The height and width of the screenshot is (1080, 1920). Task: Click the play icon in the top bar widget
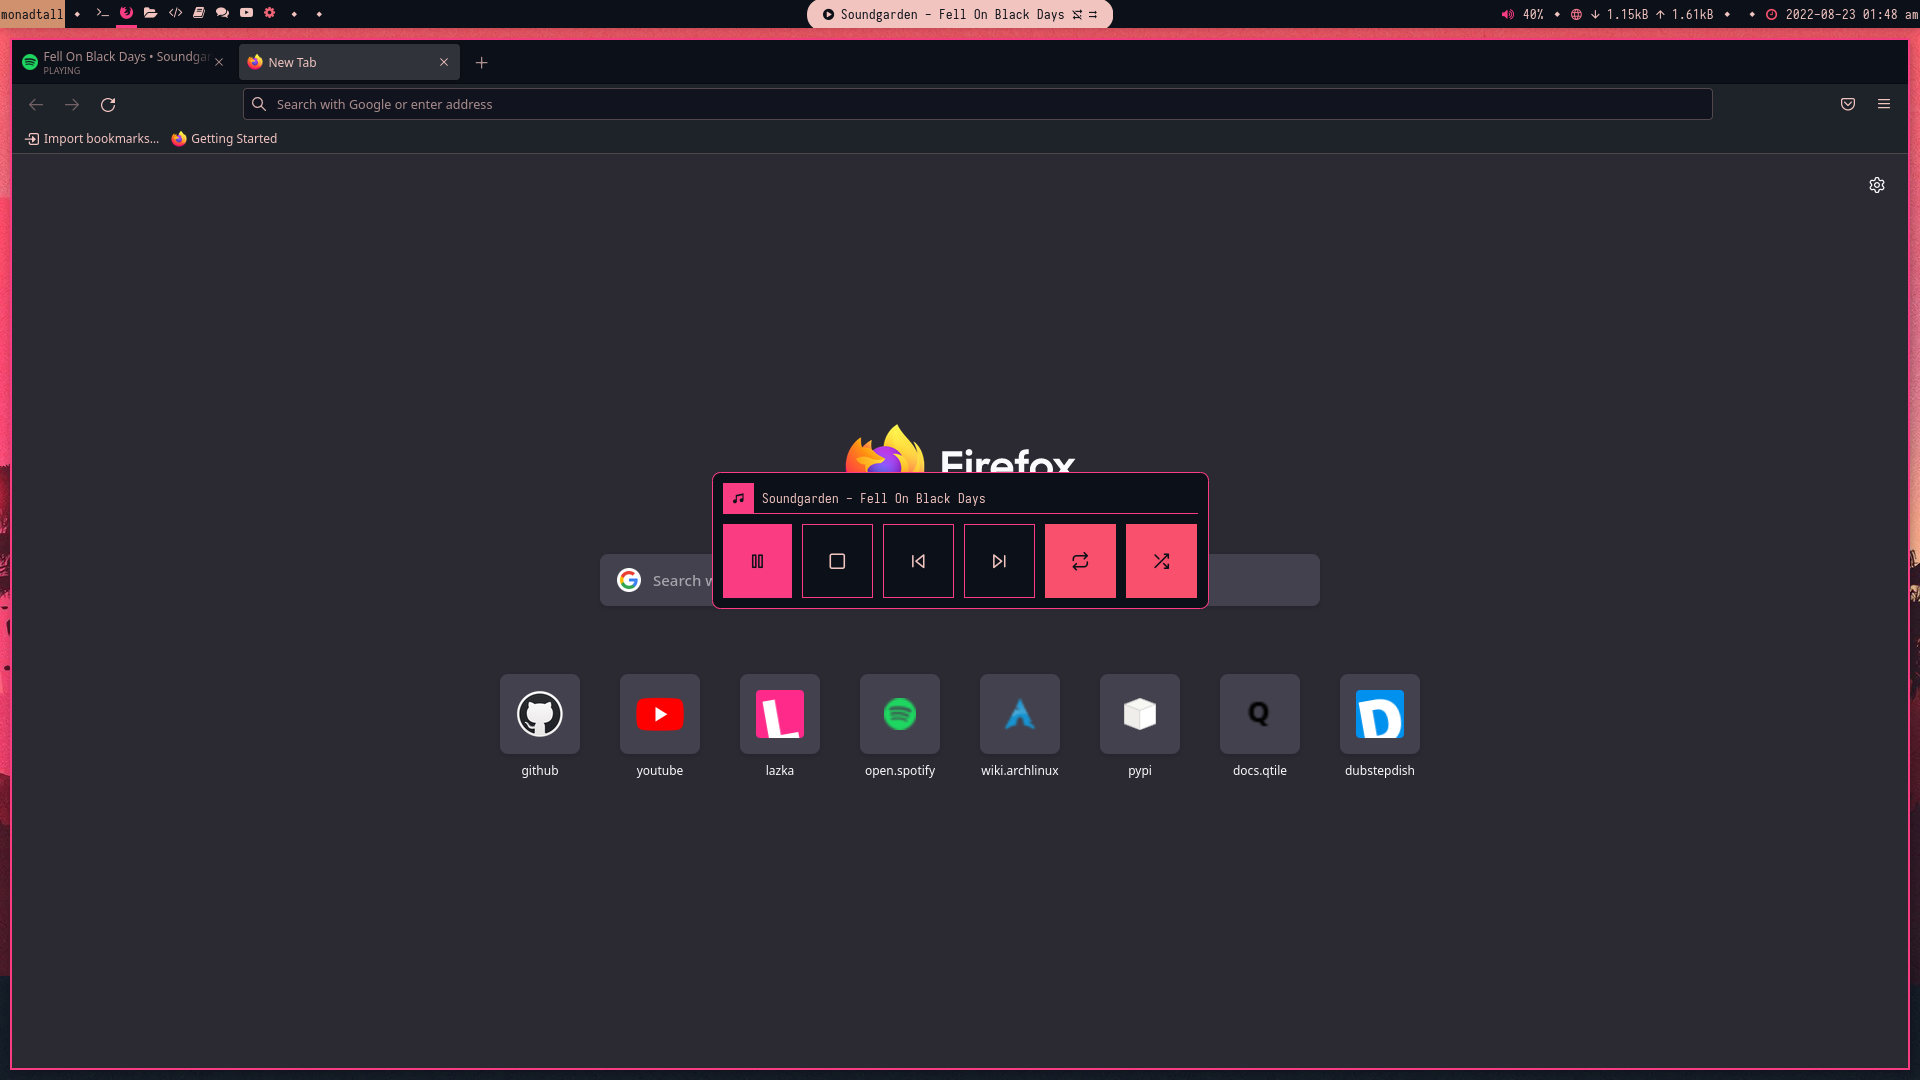pos(828,14)
